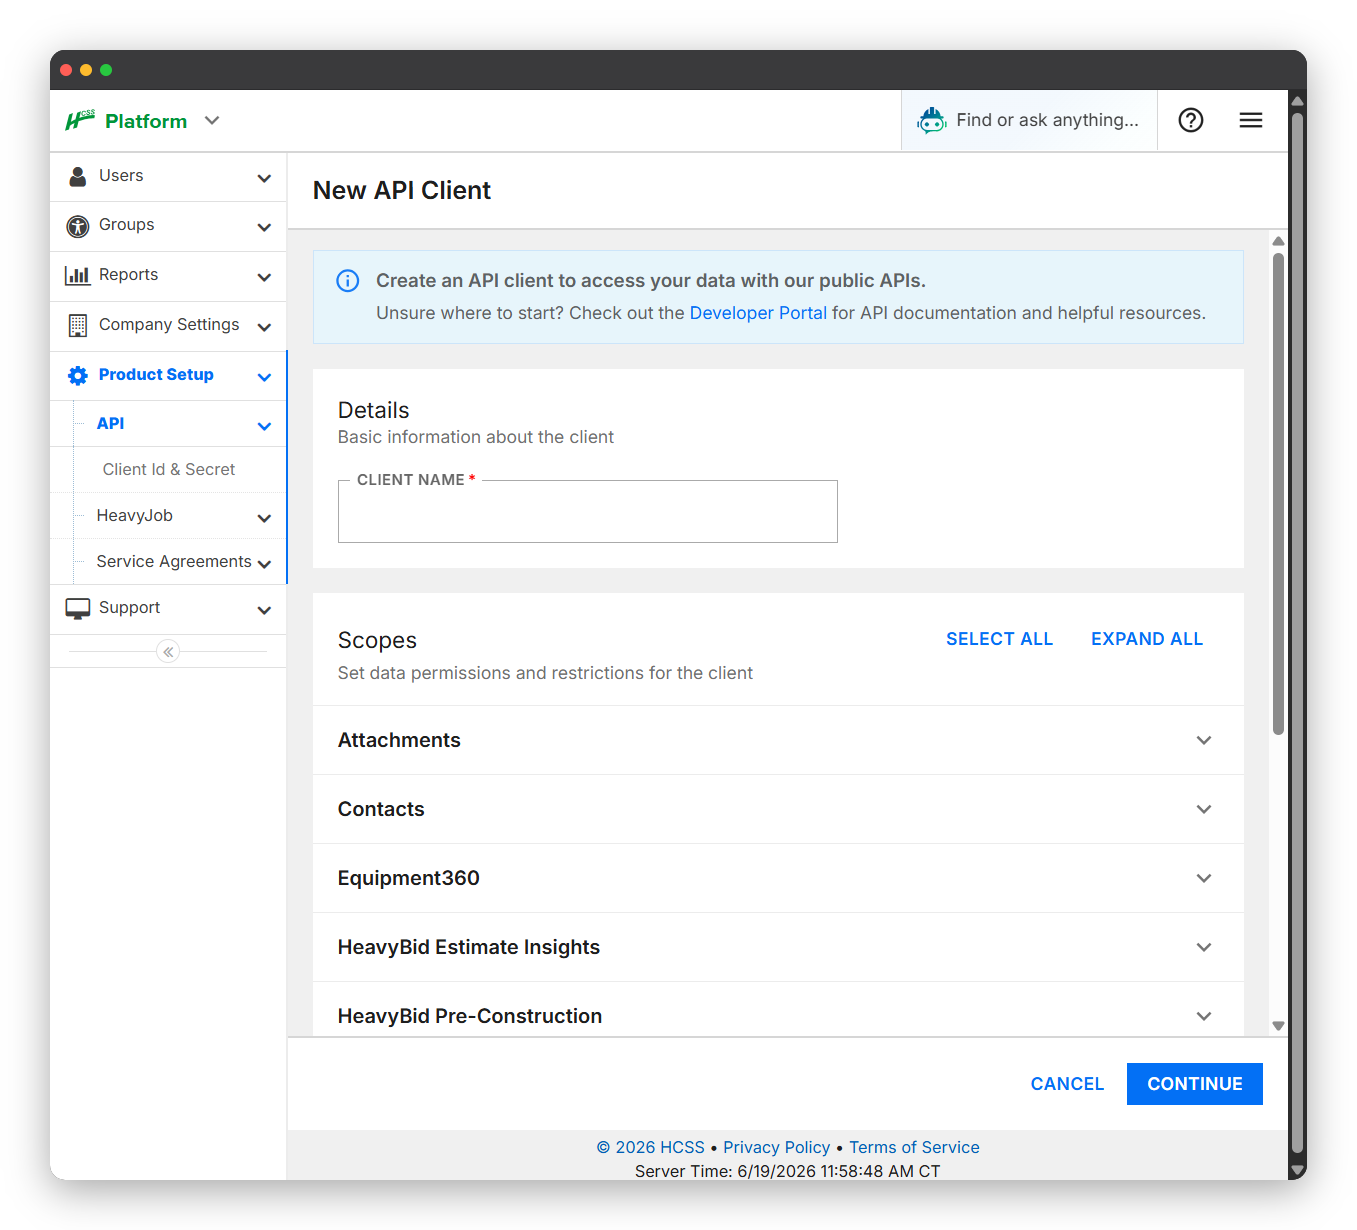This screenshot has width=1357, height=1230.
Task: Click the info icon in banner
Action: (x=348, y=281)
